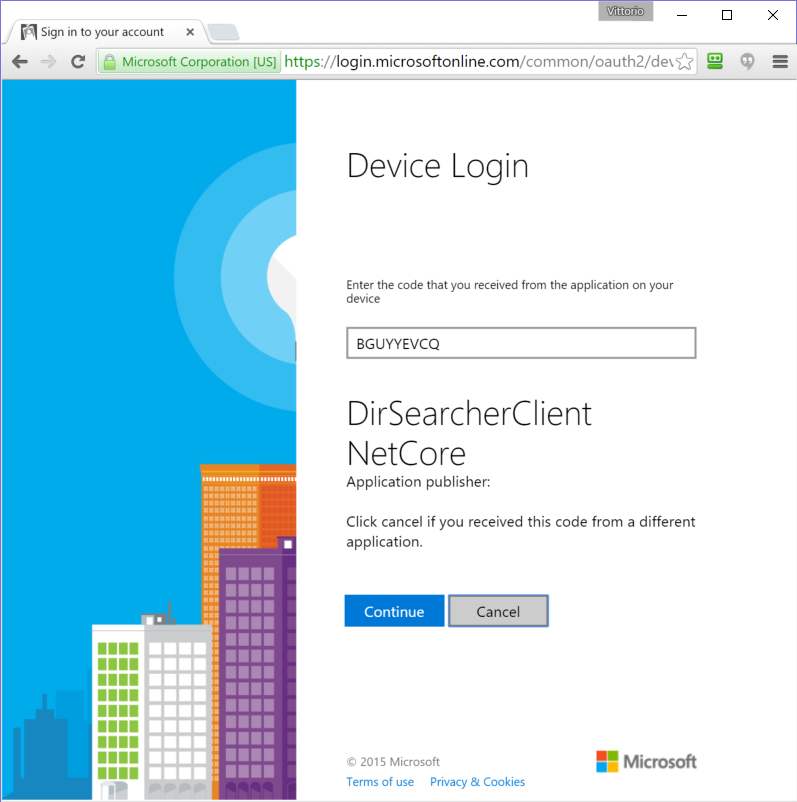Open the Chrome hamburger menu
Viewport: 797px width, 802px height.
(x=780, y=62)
